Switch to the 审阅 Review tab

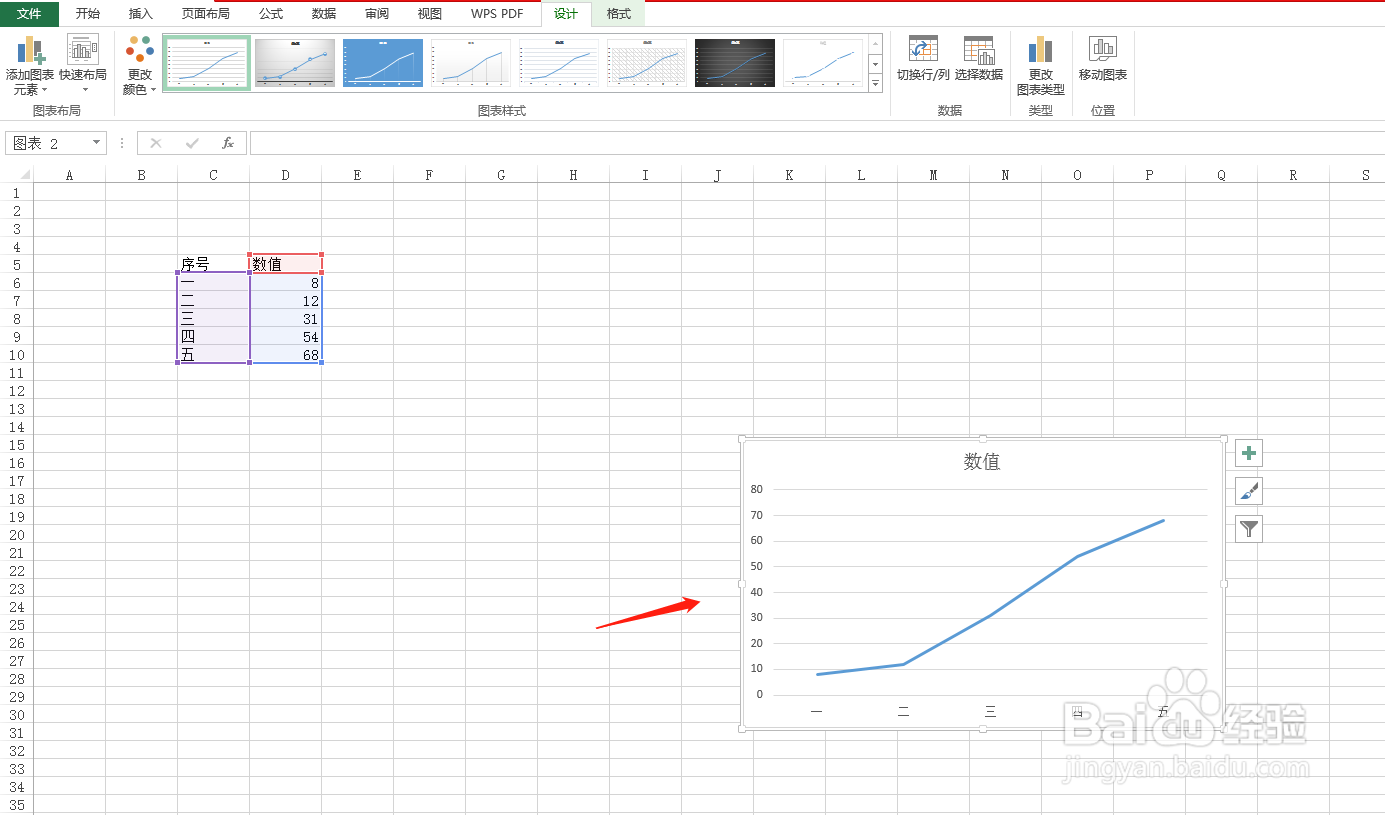pyautogui.click(x=377, y=14)
